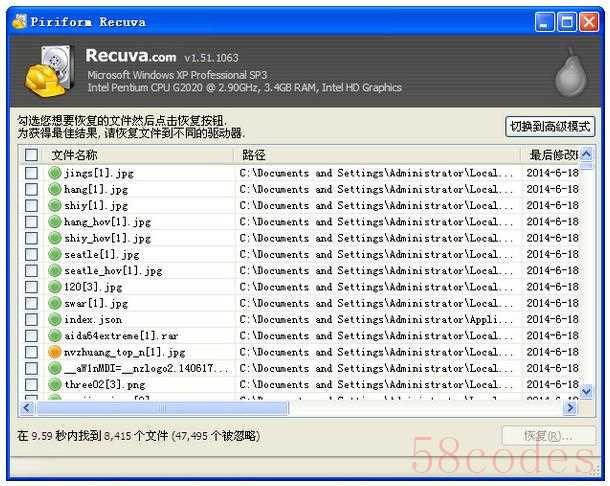Viewport: 610px width, 486px height.
Task: Click the vertical scrollbar up arrow
Action: (x=586, y=154)
